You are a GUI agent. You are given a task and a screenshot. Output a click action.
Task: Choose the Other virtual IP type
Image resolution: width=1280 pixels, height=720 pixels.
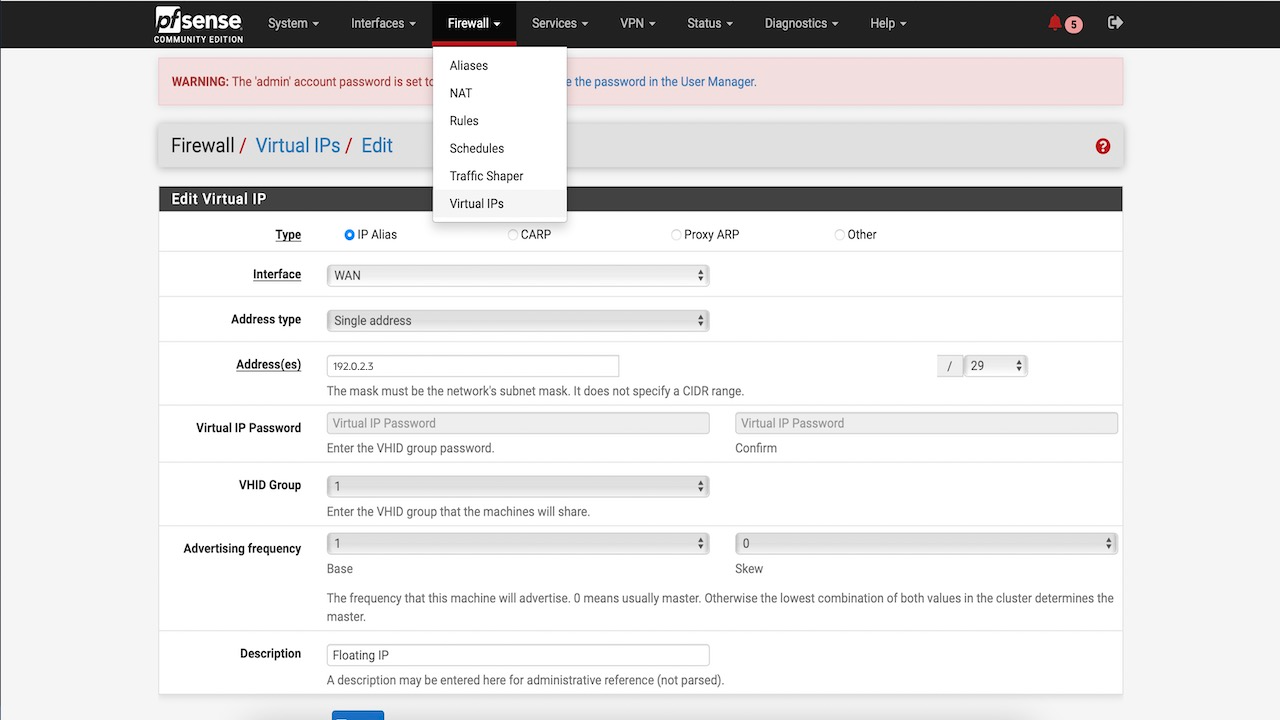[x=839, y=234]
